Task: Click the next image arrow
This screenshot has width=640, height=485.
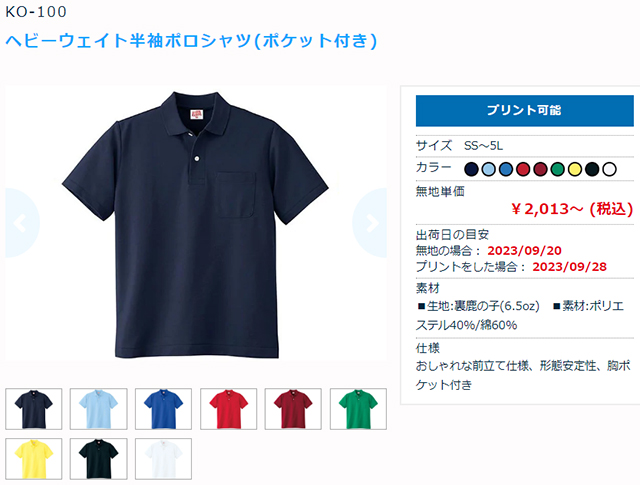Action: tap(370, 223)
